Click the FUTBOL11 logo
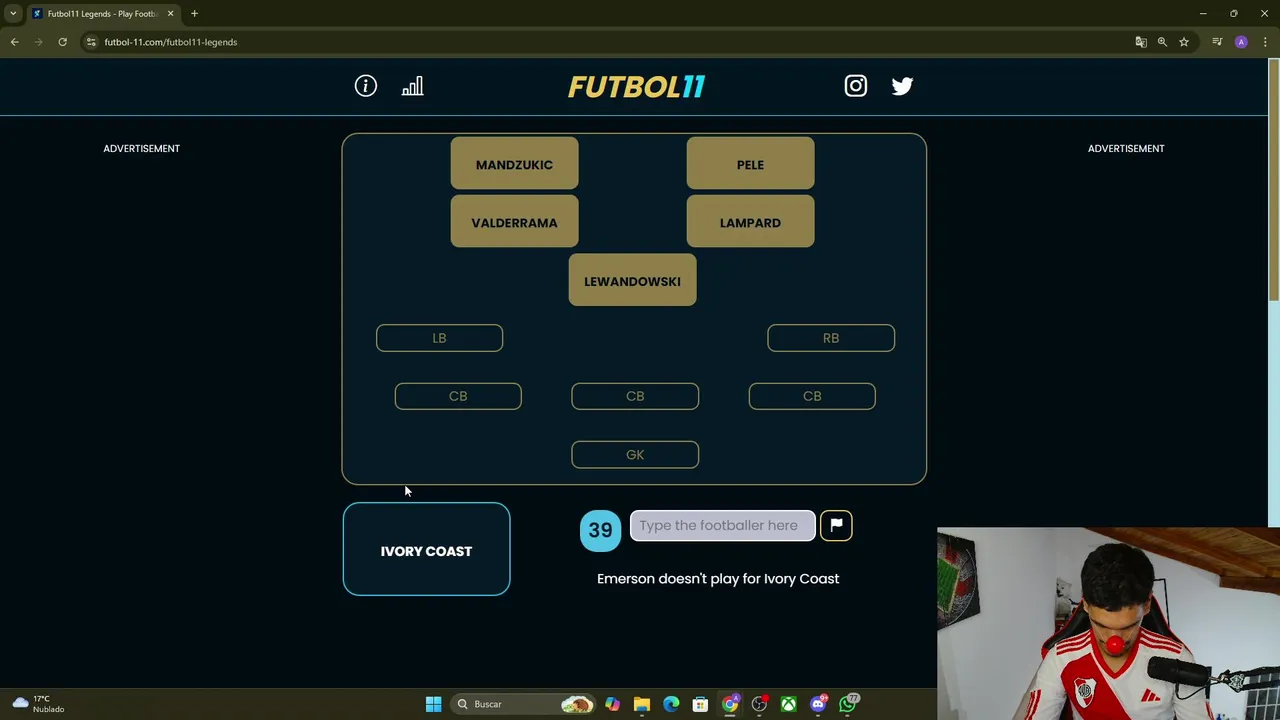 [636, 87]
